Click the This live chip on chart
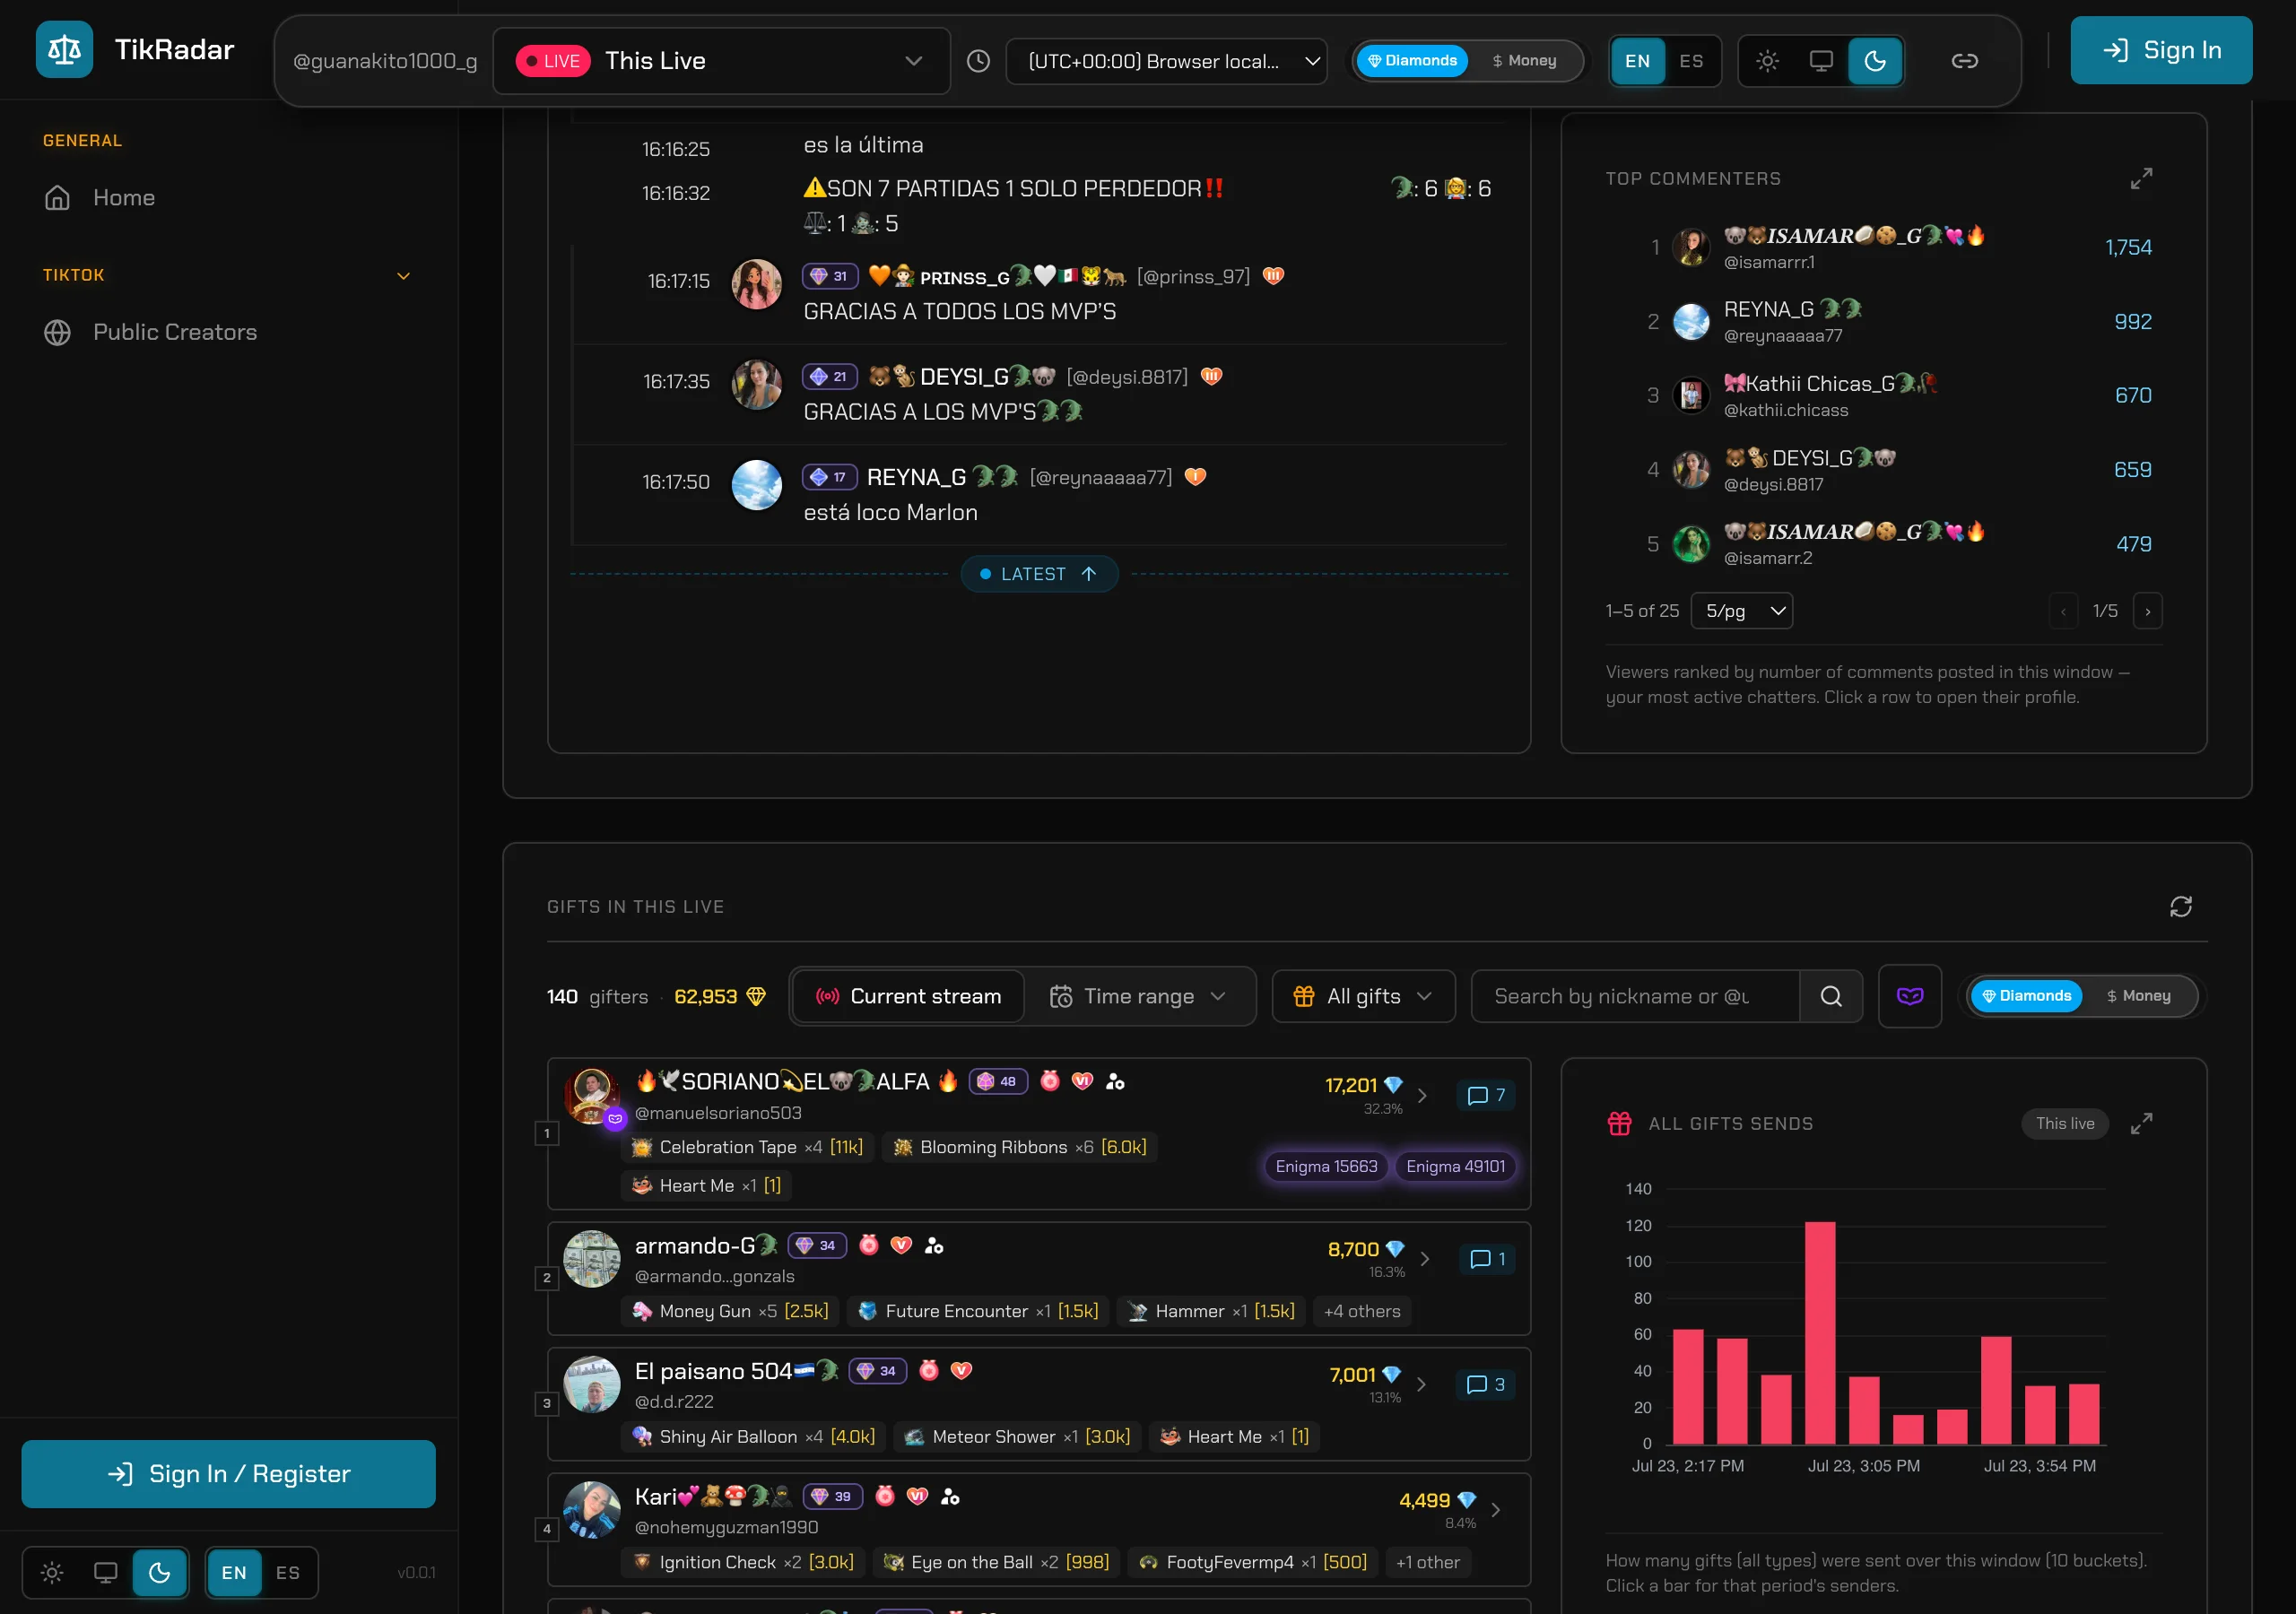Image resolution: width=2296 pixels, height=1614 pixels. click(x=2064, y=1123)
